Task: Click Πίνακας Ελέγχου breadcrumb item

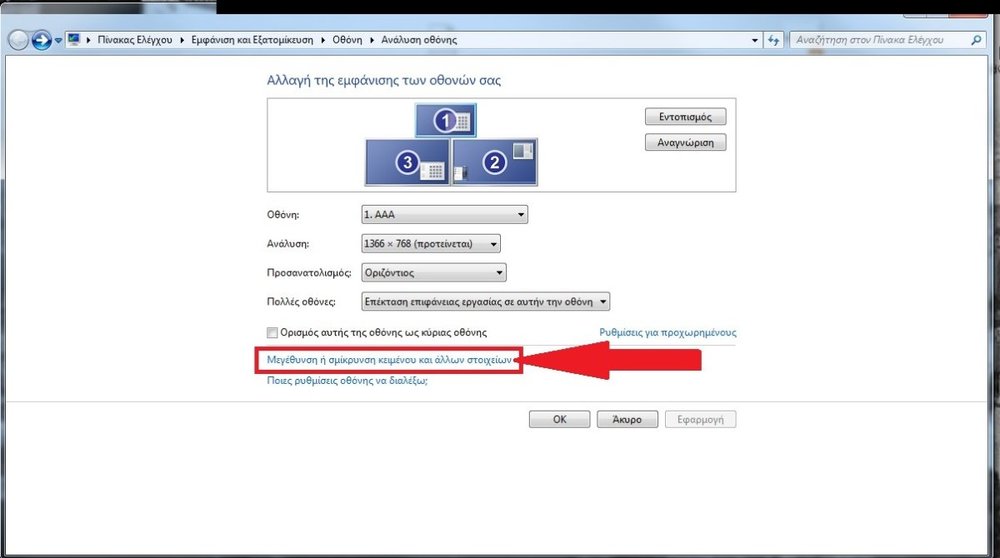Action: click(x=138, y=40)
